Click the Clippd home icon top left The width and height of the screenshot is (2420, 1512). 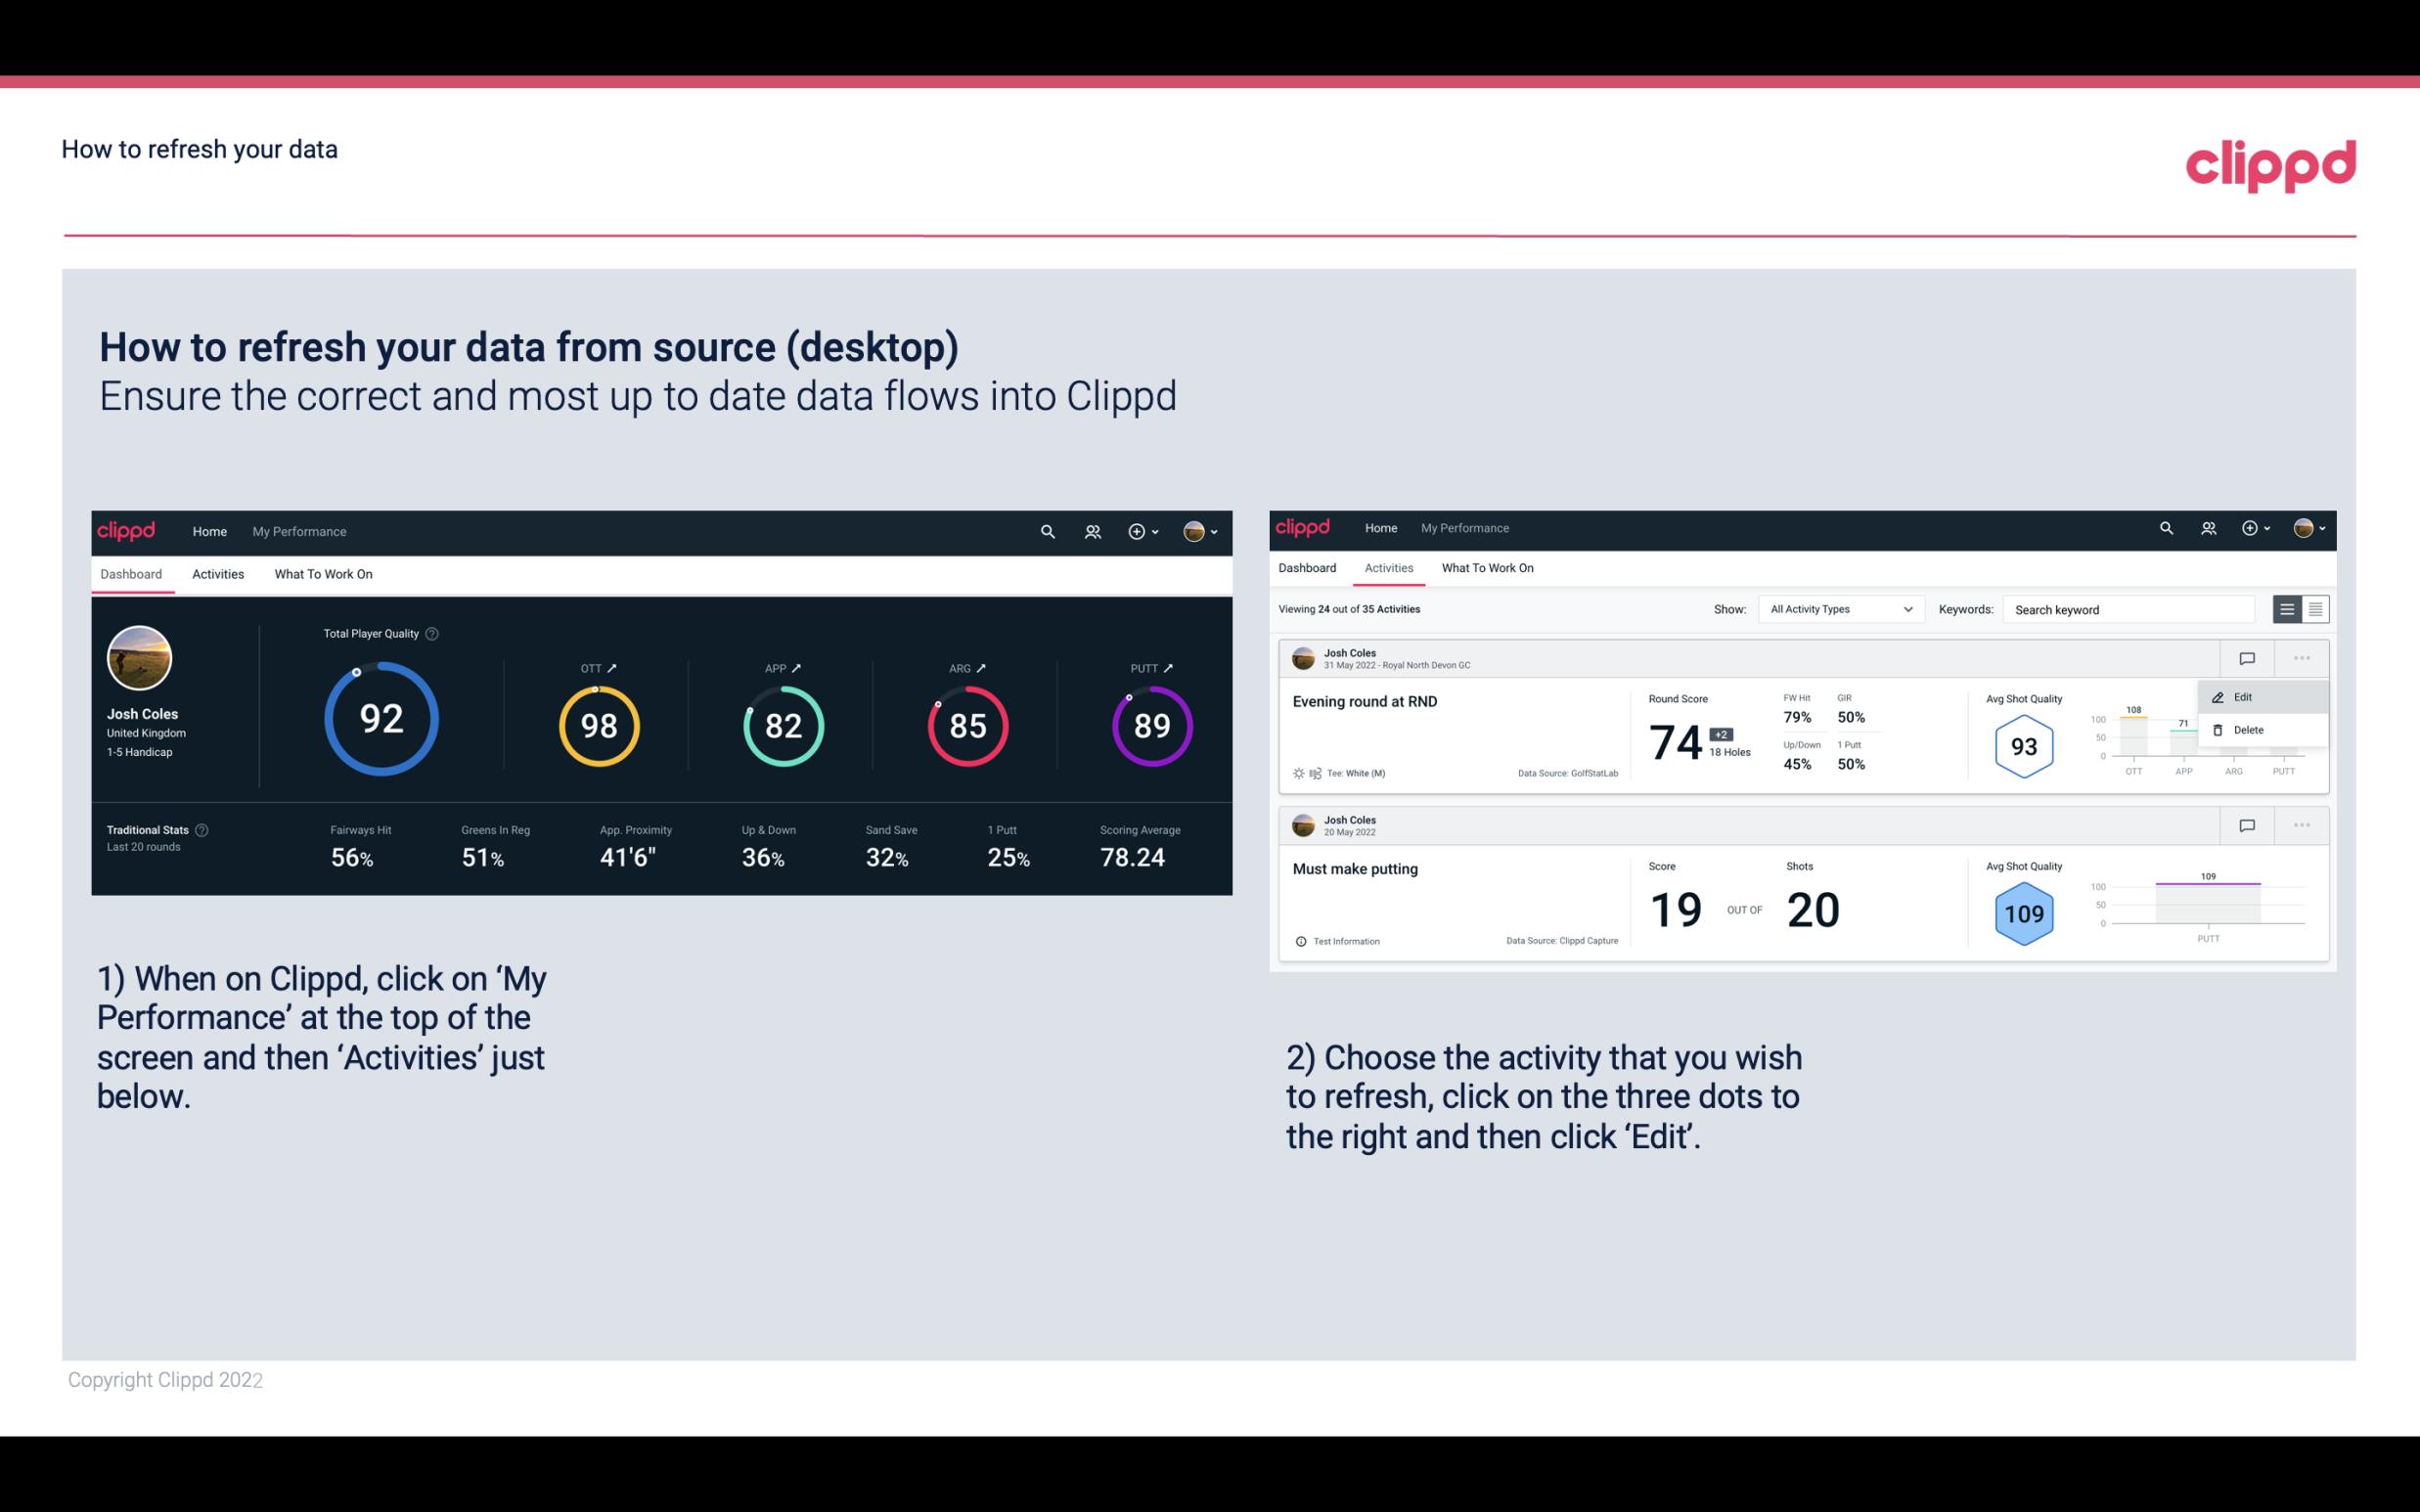tap(127, 529)
